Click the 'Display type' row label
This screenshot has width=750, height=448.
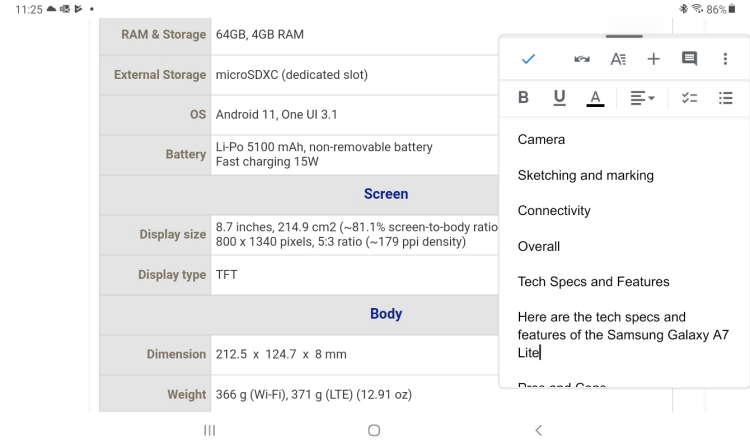172,275
